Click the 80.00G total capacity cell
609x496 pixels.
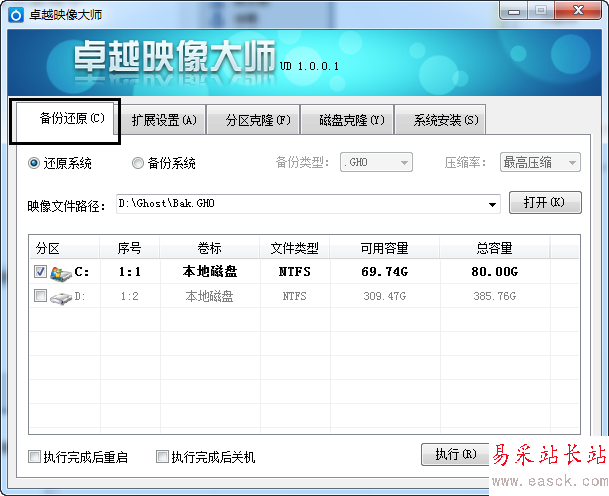coord(494,272)
